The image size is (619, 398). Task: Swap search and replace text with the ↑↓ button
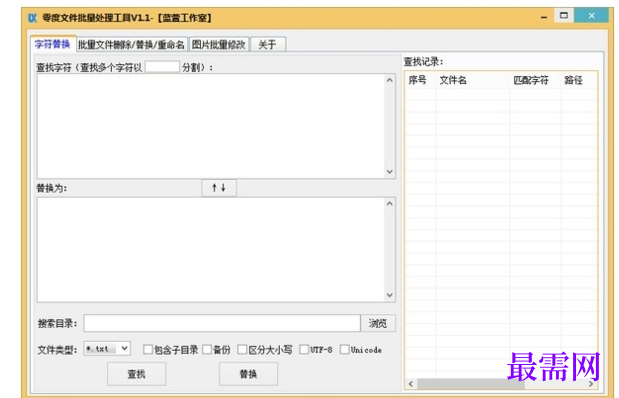pyautogui.click(x=219, y=188)
